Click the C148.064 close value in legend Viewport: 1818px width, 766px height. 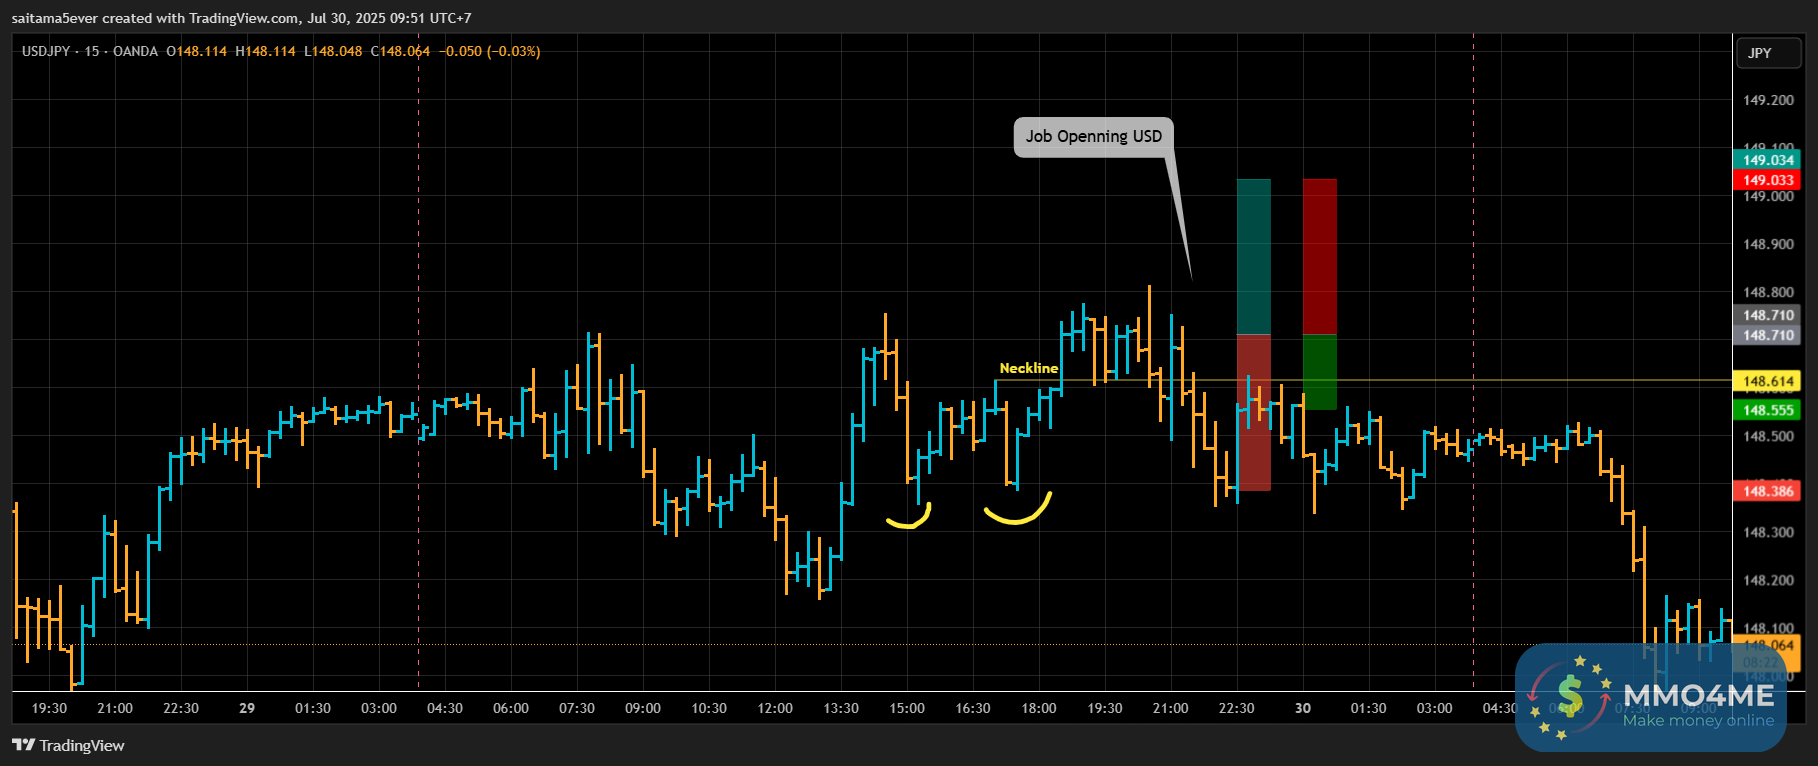pos(401,51)
